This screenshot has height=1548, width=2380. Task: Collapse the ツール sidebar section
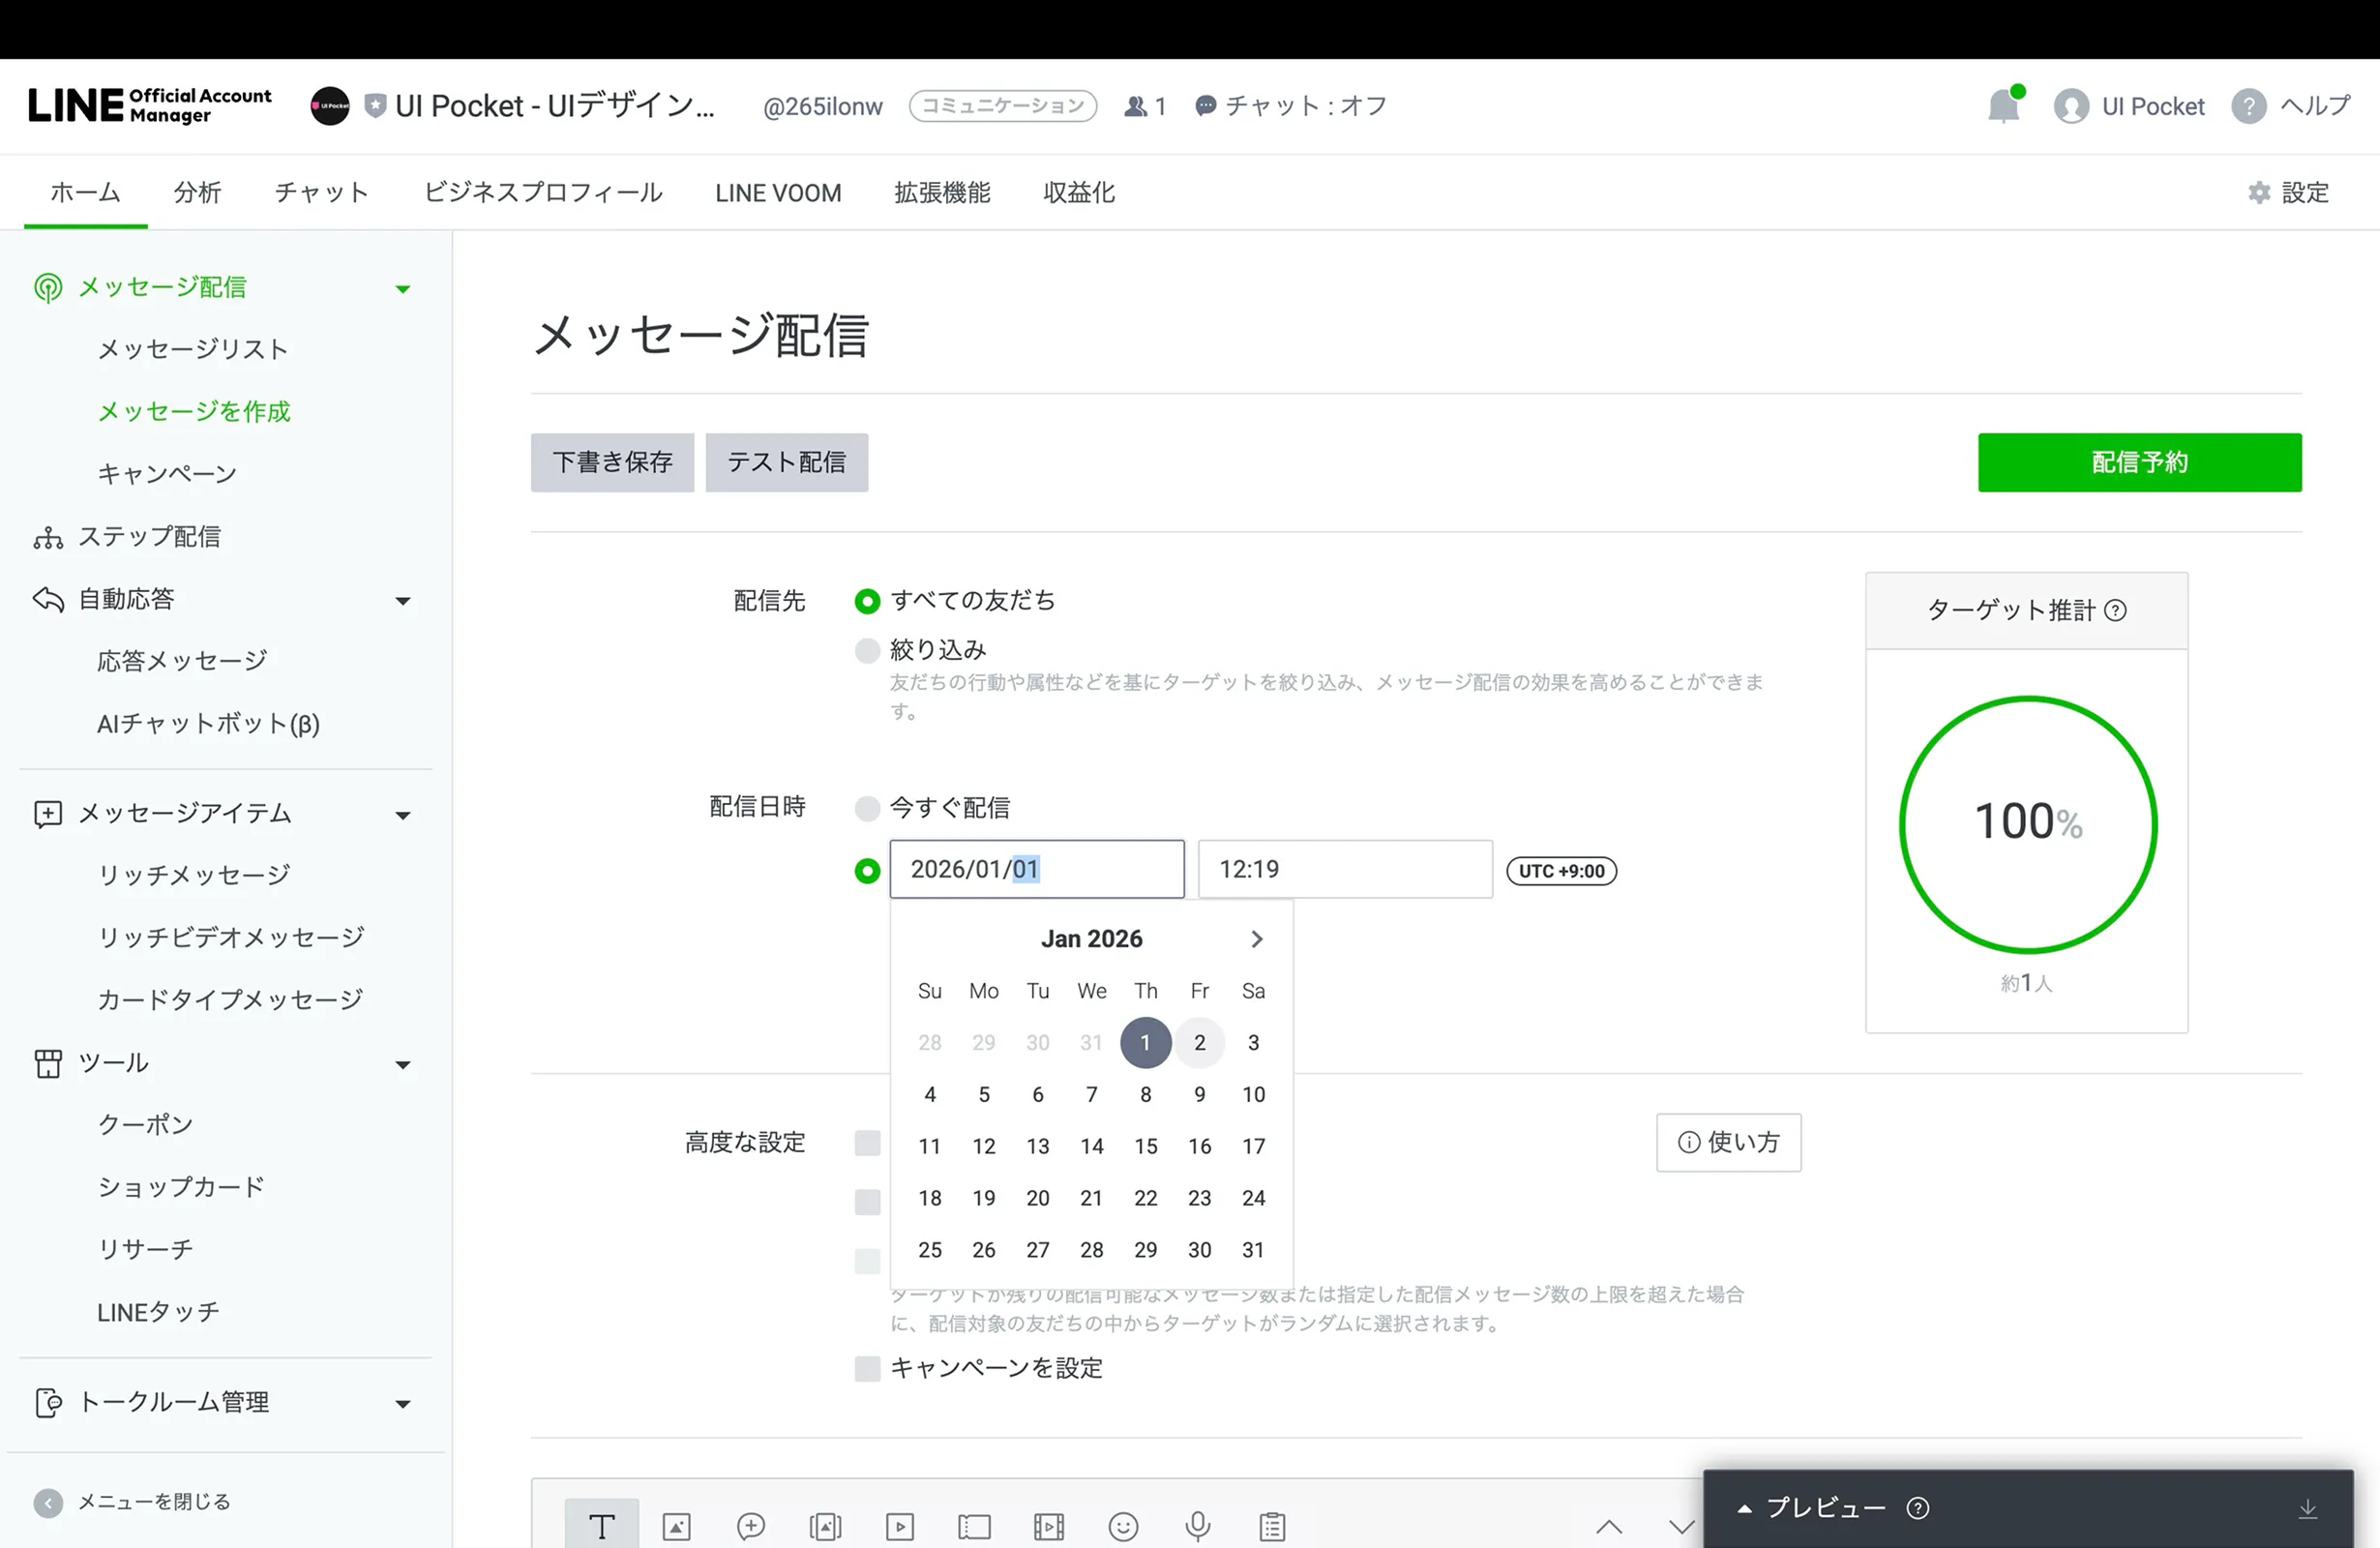[x=403, y=1064]
